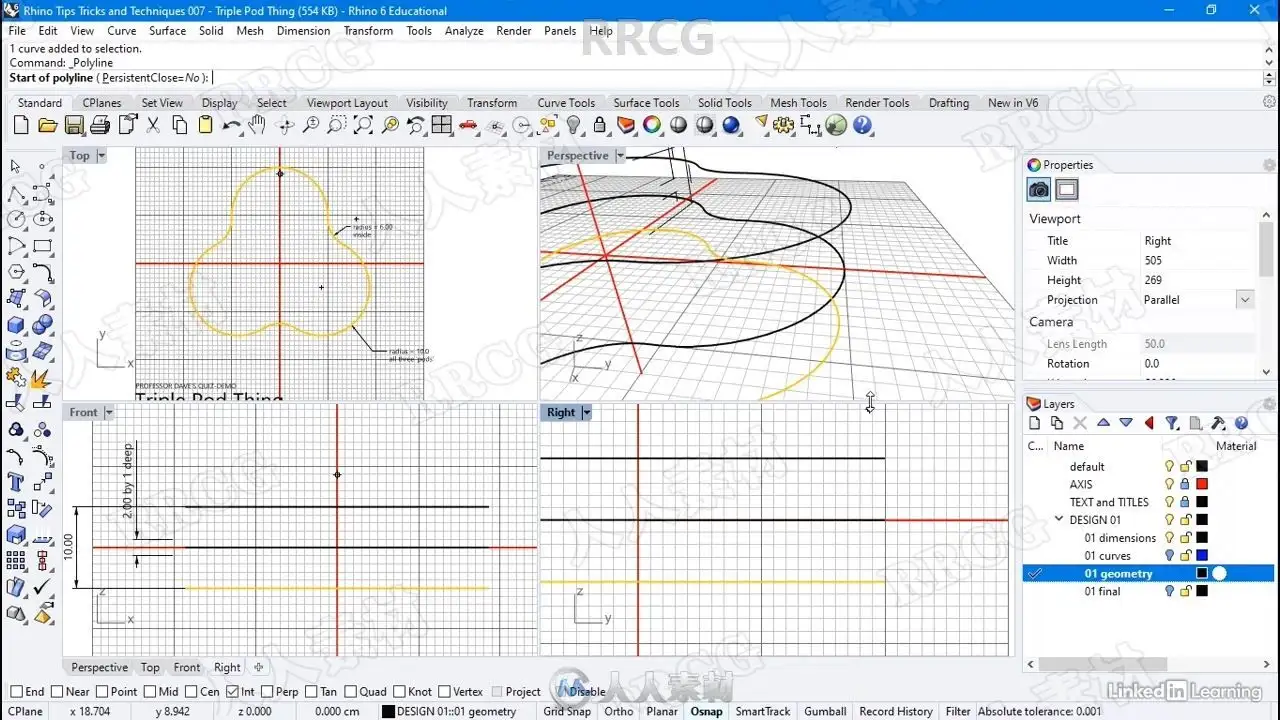Viewport: 1280px width, 720px height.
Task: Uncheck the Int osnap checkbox
Action: (232, 691)
